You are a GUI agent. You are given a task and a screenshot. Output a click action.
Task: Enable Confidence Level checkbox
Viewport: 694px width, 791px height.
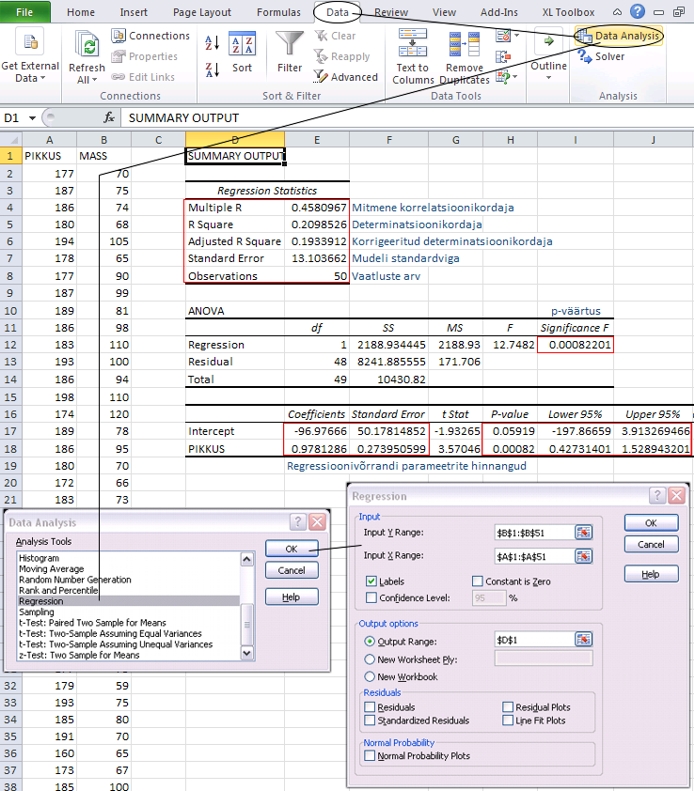coord(371,598)
